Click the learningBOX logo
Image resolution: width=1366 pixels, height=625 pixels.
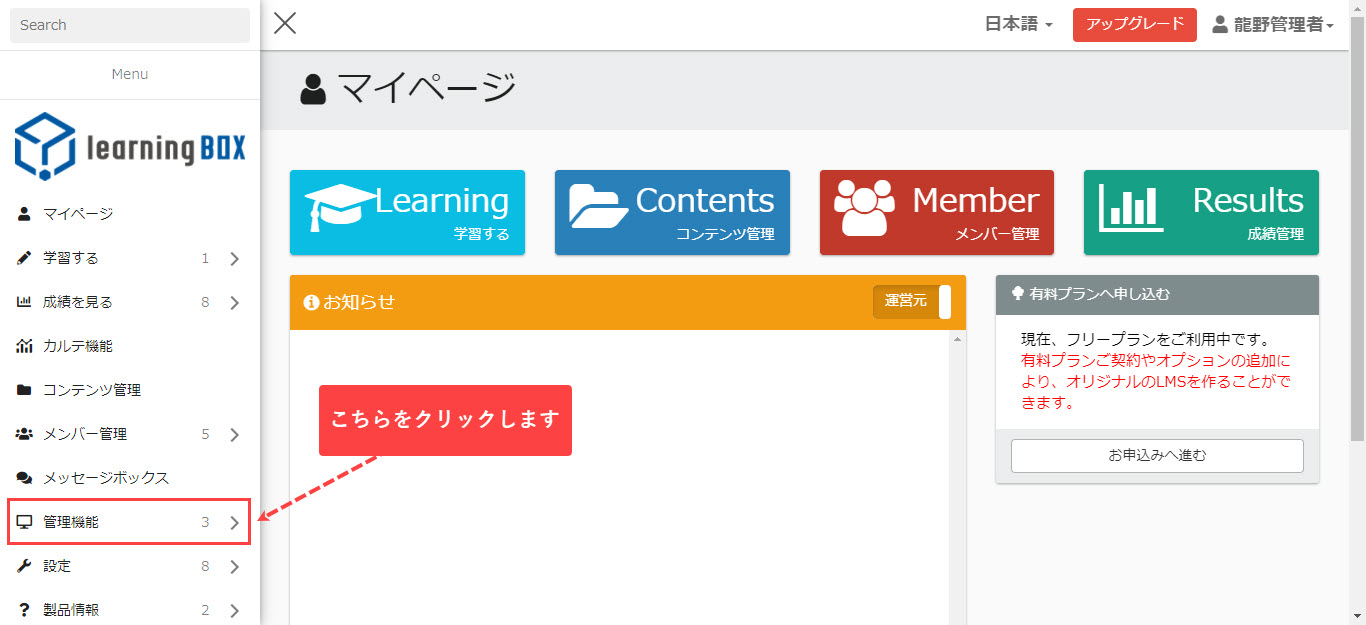point(130,146)
